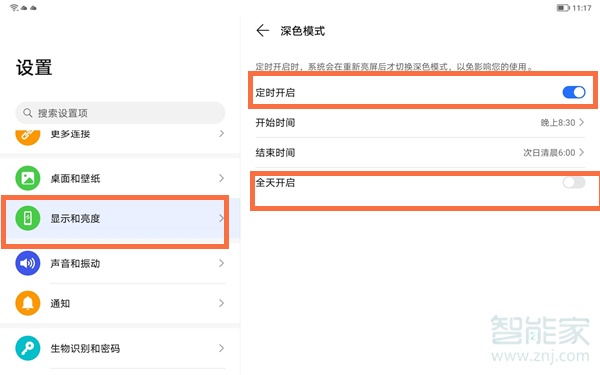Screen dimensions: 600x375
Task: Click the green 显示和亮度 phone icon
Action: pos(28,218)
